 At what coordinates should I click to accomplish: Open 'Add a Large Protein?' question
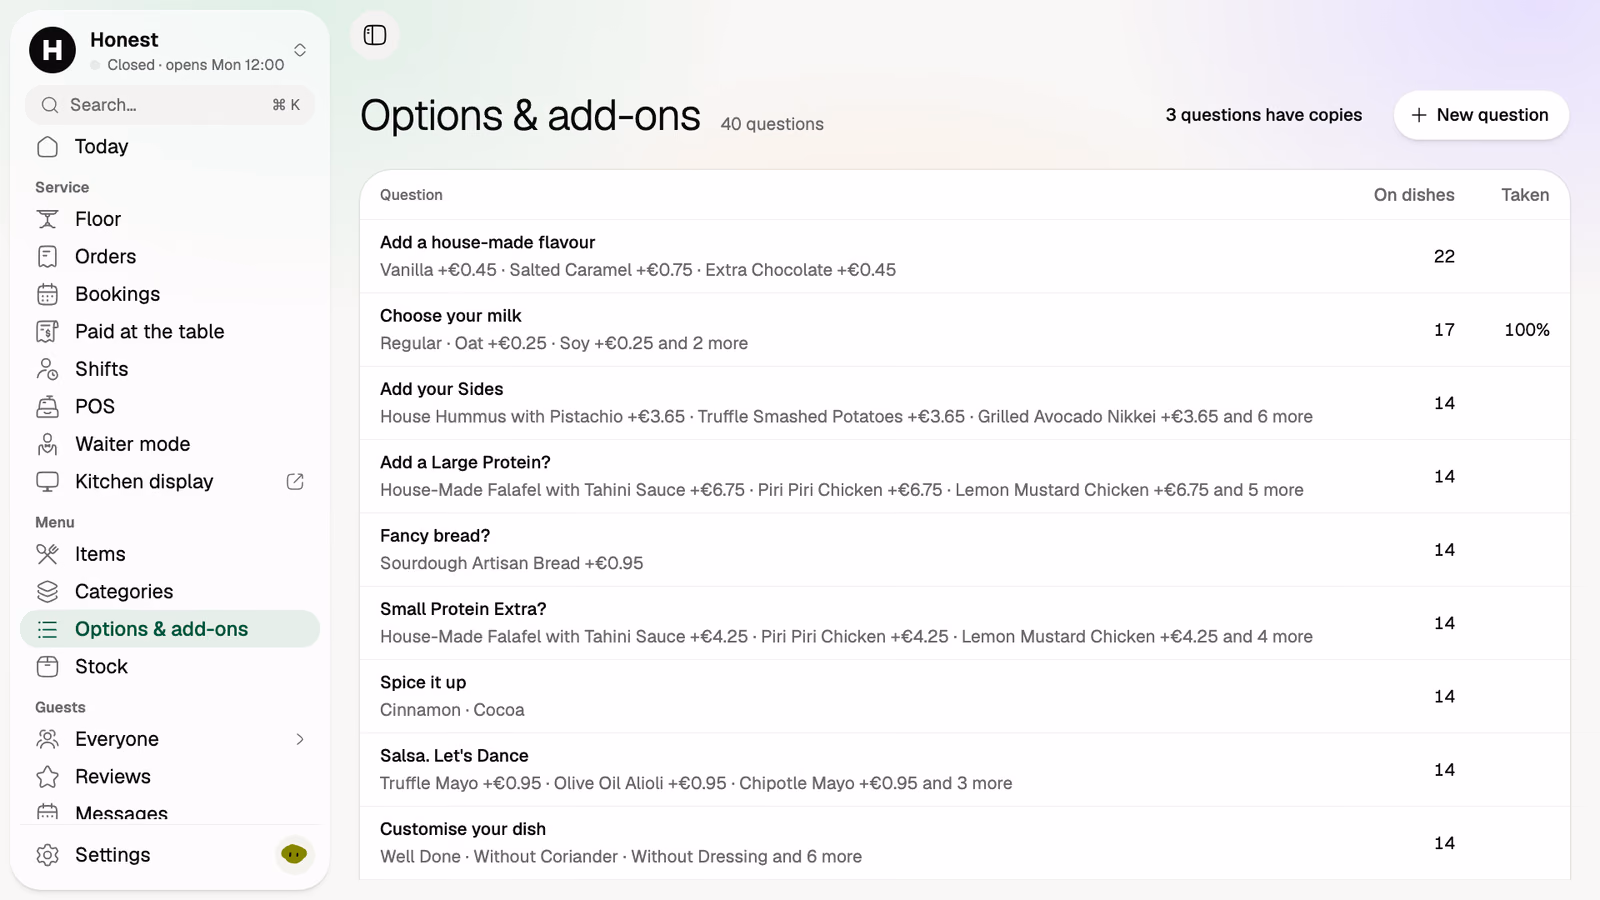(x=965, y=476)
